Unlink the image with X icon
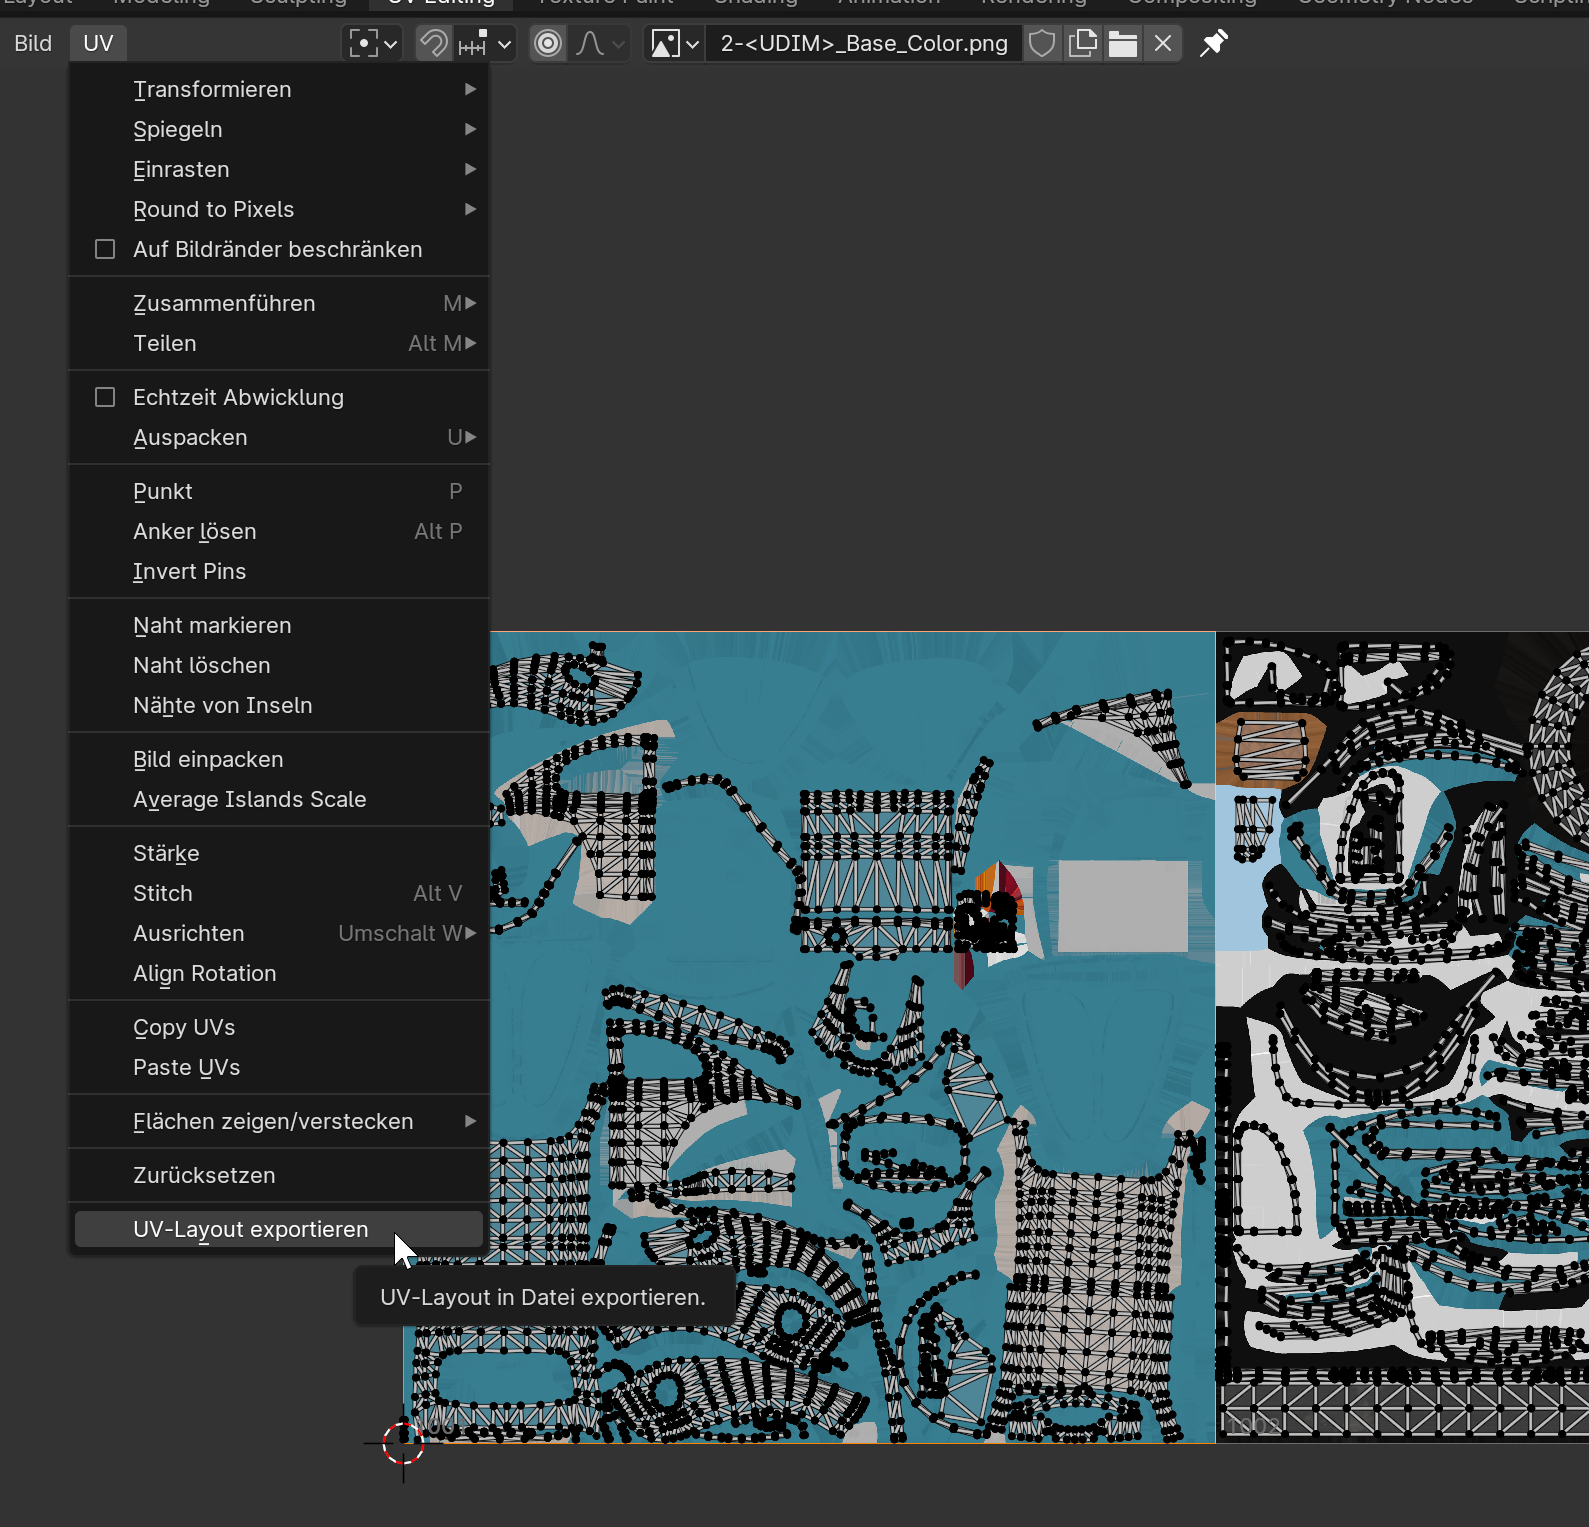The height and width of the screenshot is (1527, 1589). coord(1162,44)
